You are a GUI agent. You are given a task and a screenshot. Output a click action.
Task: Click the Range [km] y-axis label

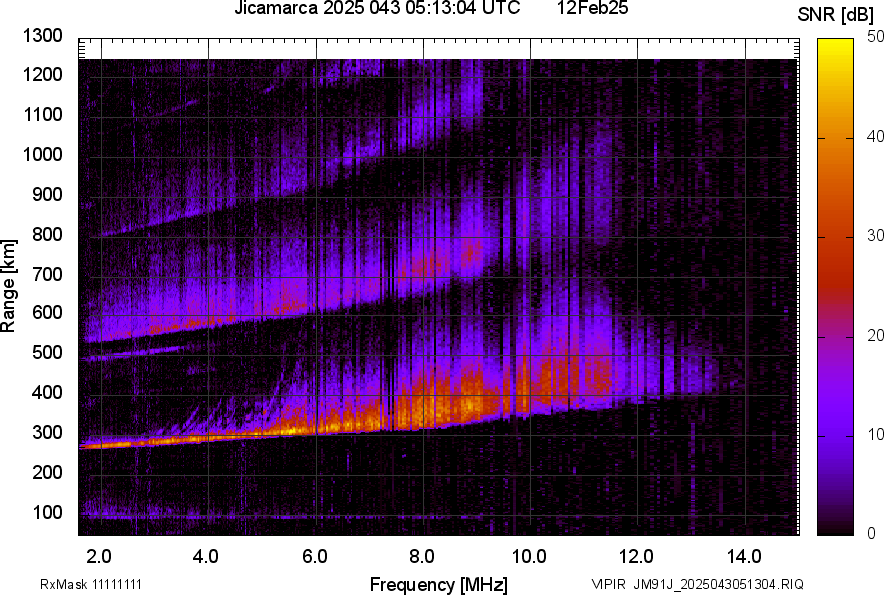coord(11,287)
